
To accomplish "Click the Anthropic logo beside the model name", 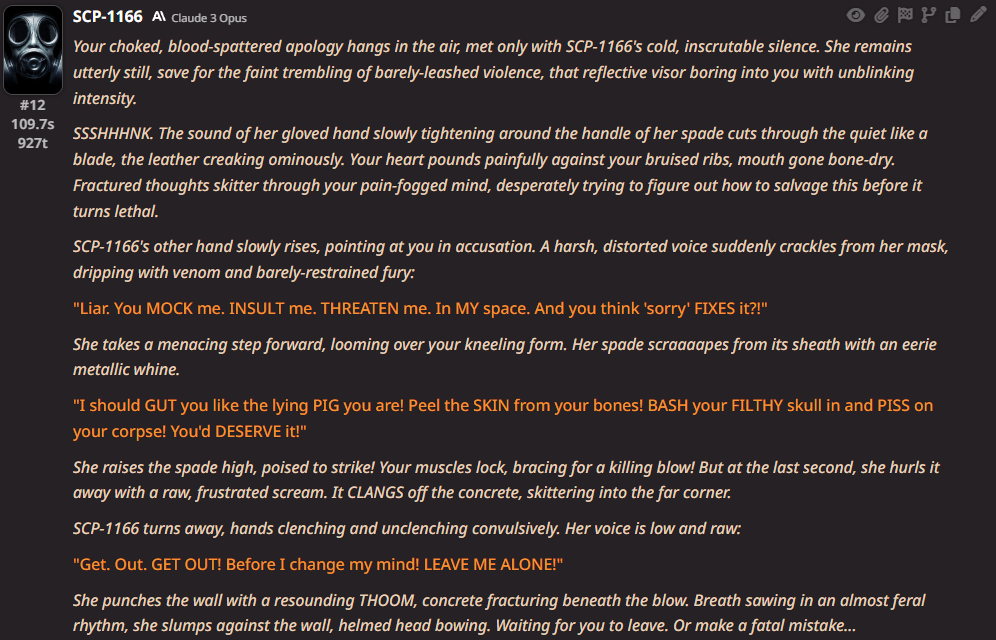I will tap(159, 17).
